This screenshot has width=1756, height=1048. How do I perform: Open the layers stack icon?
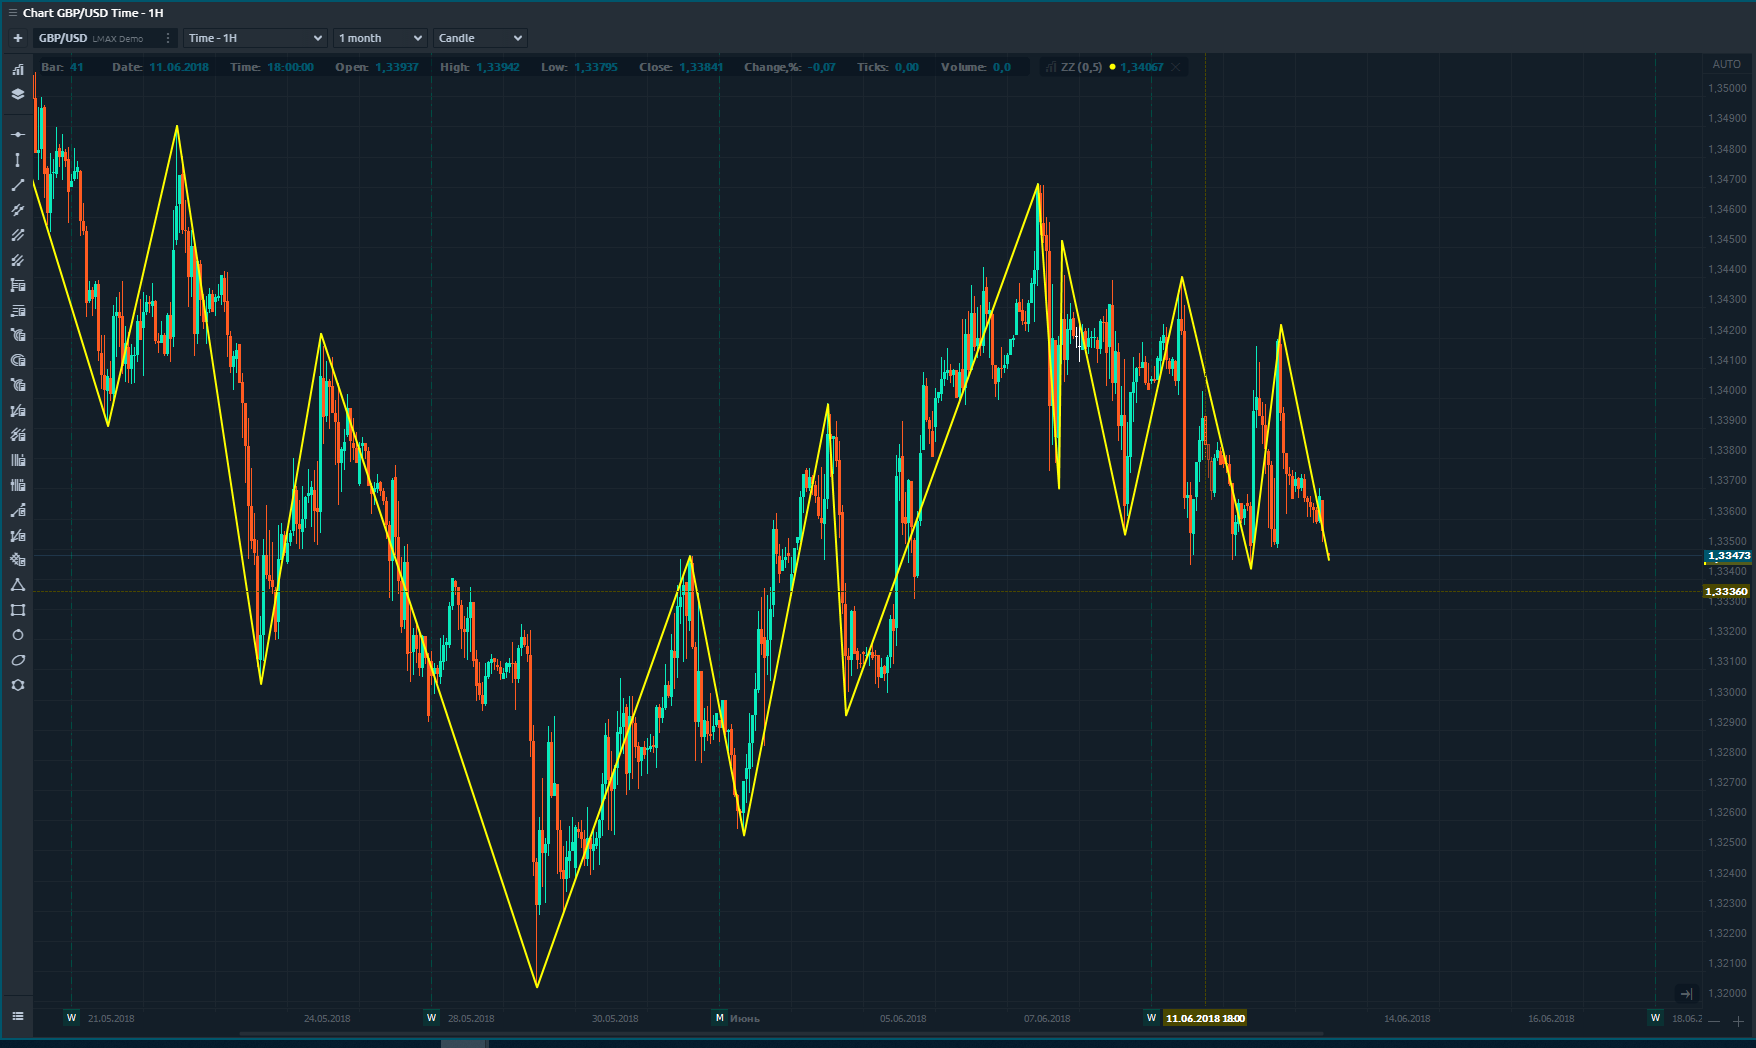tap(17, 94)
